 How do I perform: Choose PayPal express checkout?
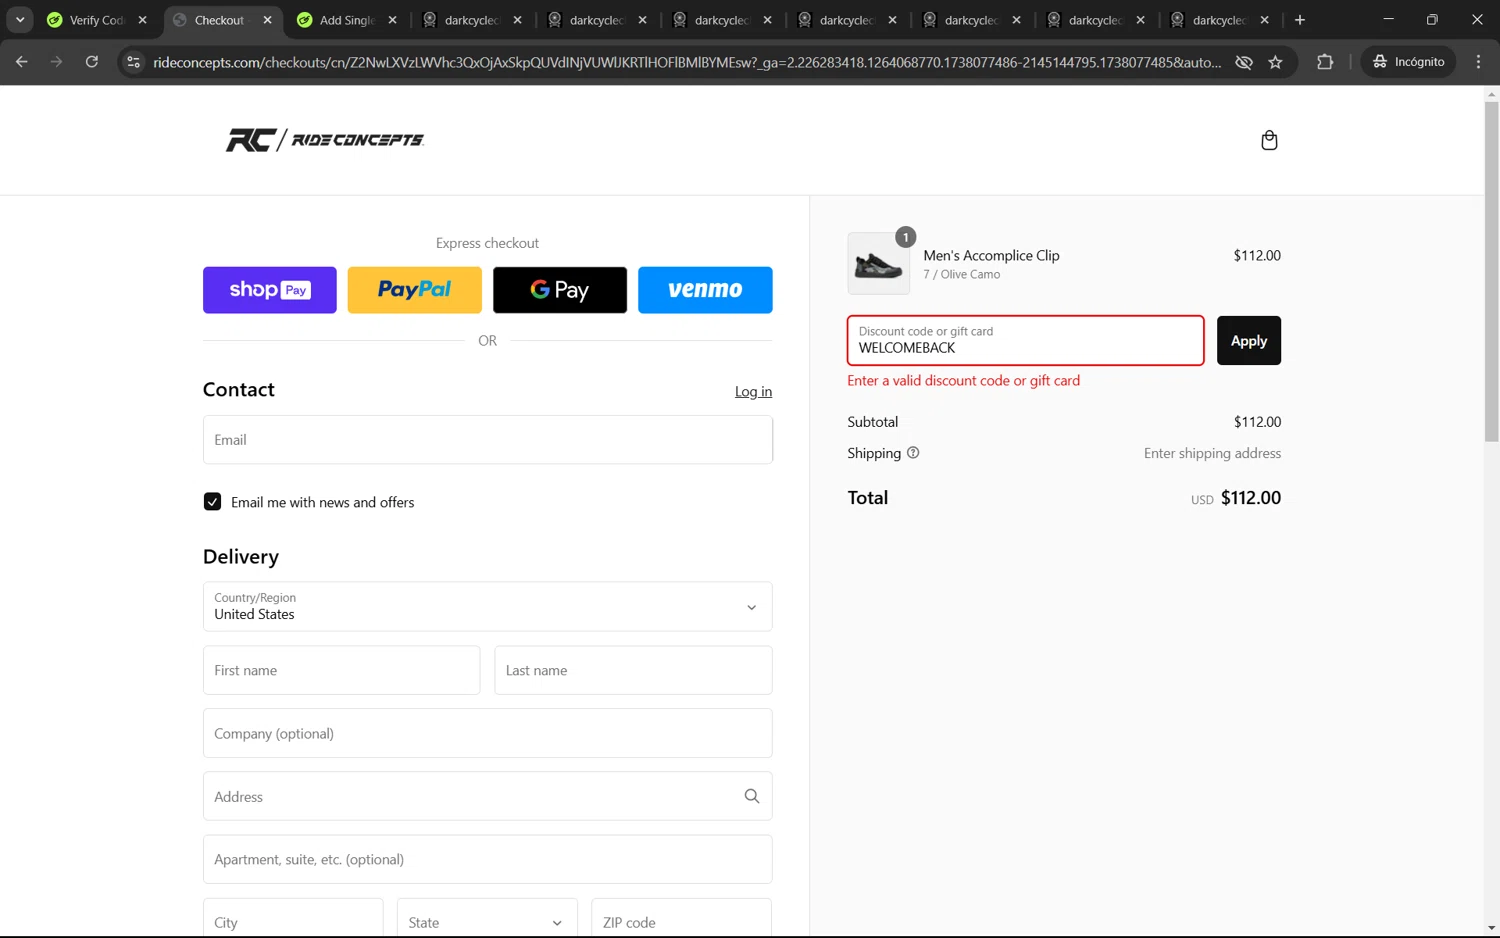click(x=415, y=290)
